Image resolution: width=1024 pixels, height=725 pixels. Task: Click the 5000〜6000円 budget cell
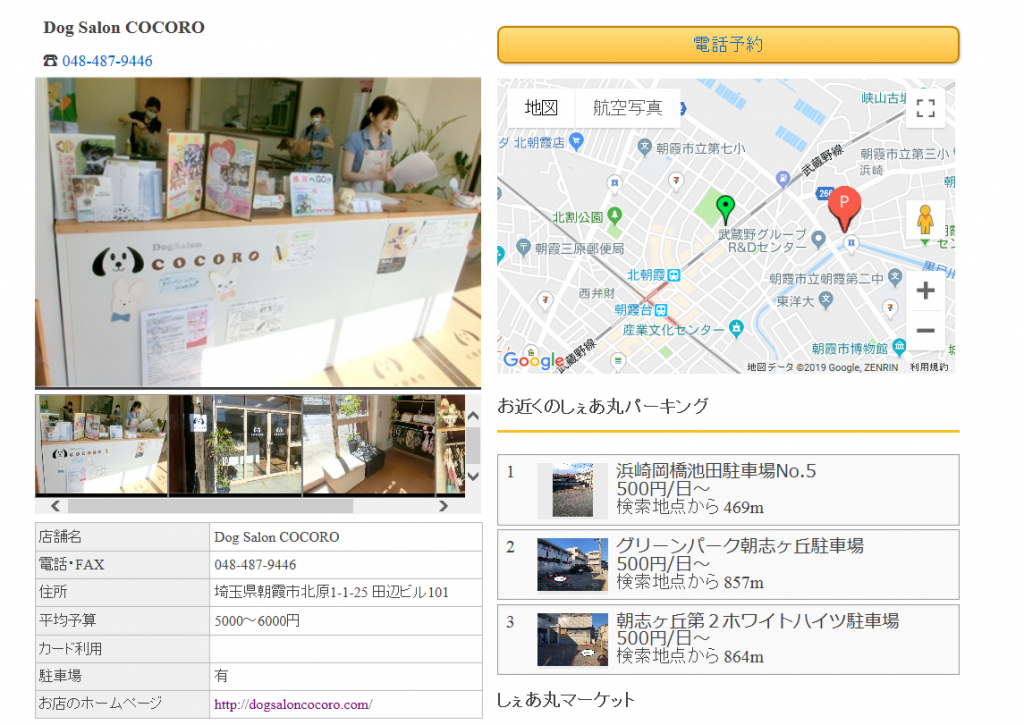[345, 620]
